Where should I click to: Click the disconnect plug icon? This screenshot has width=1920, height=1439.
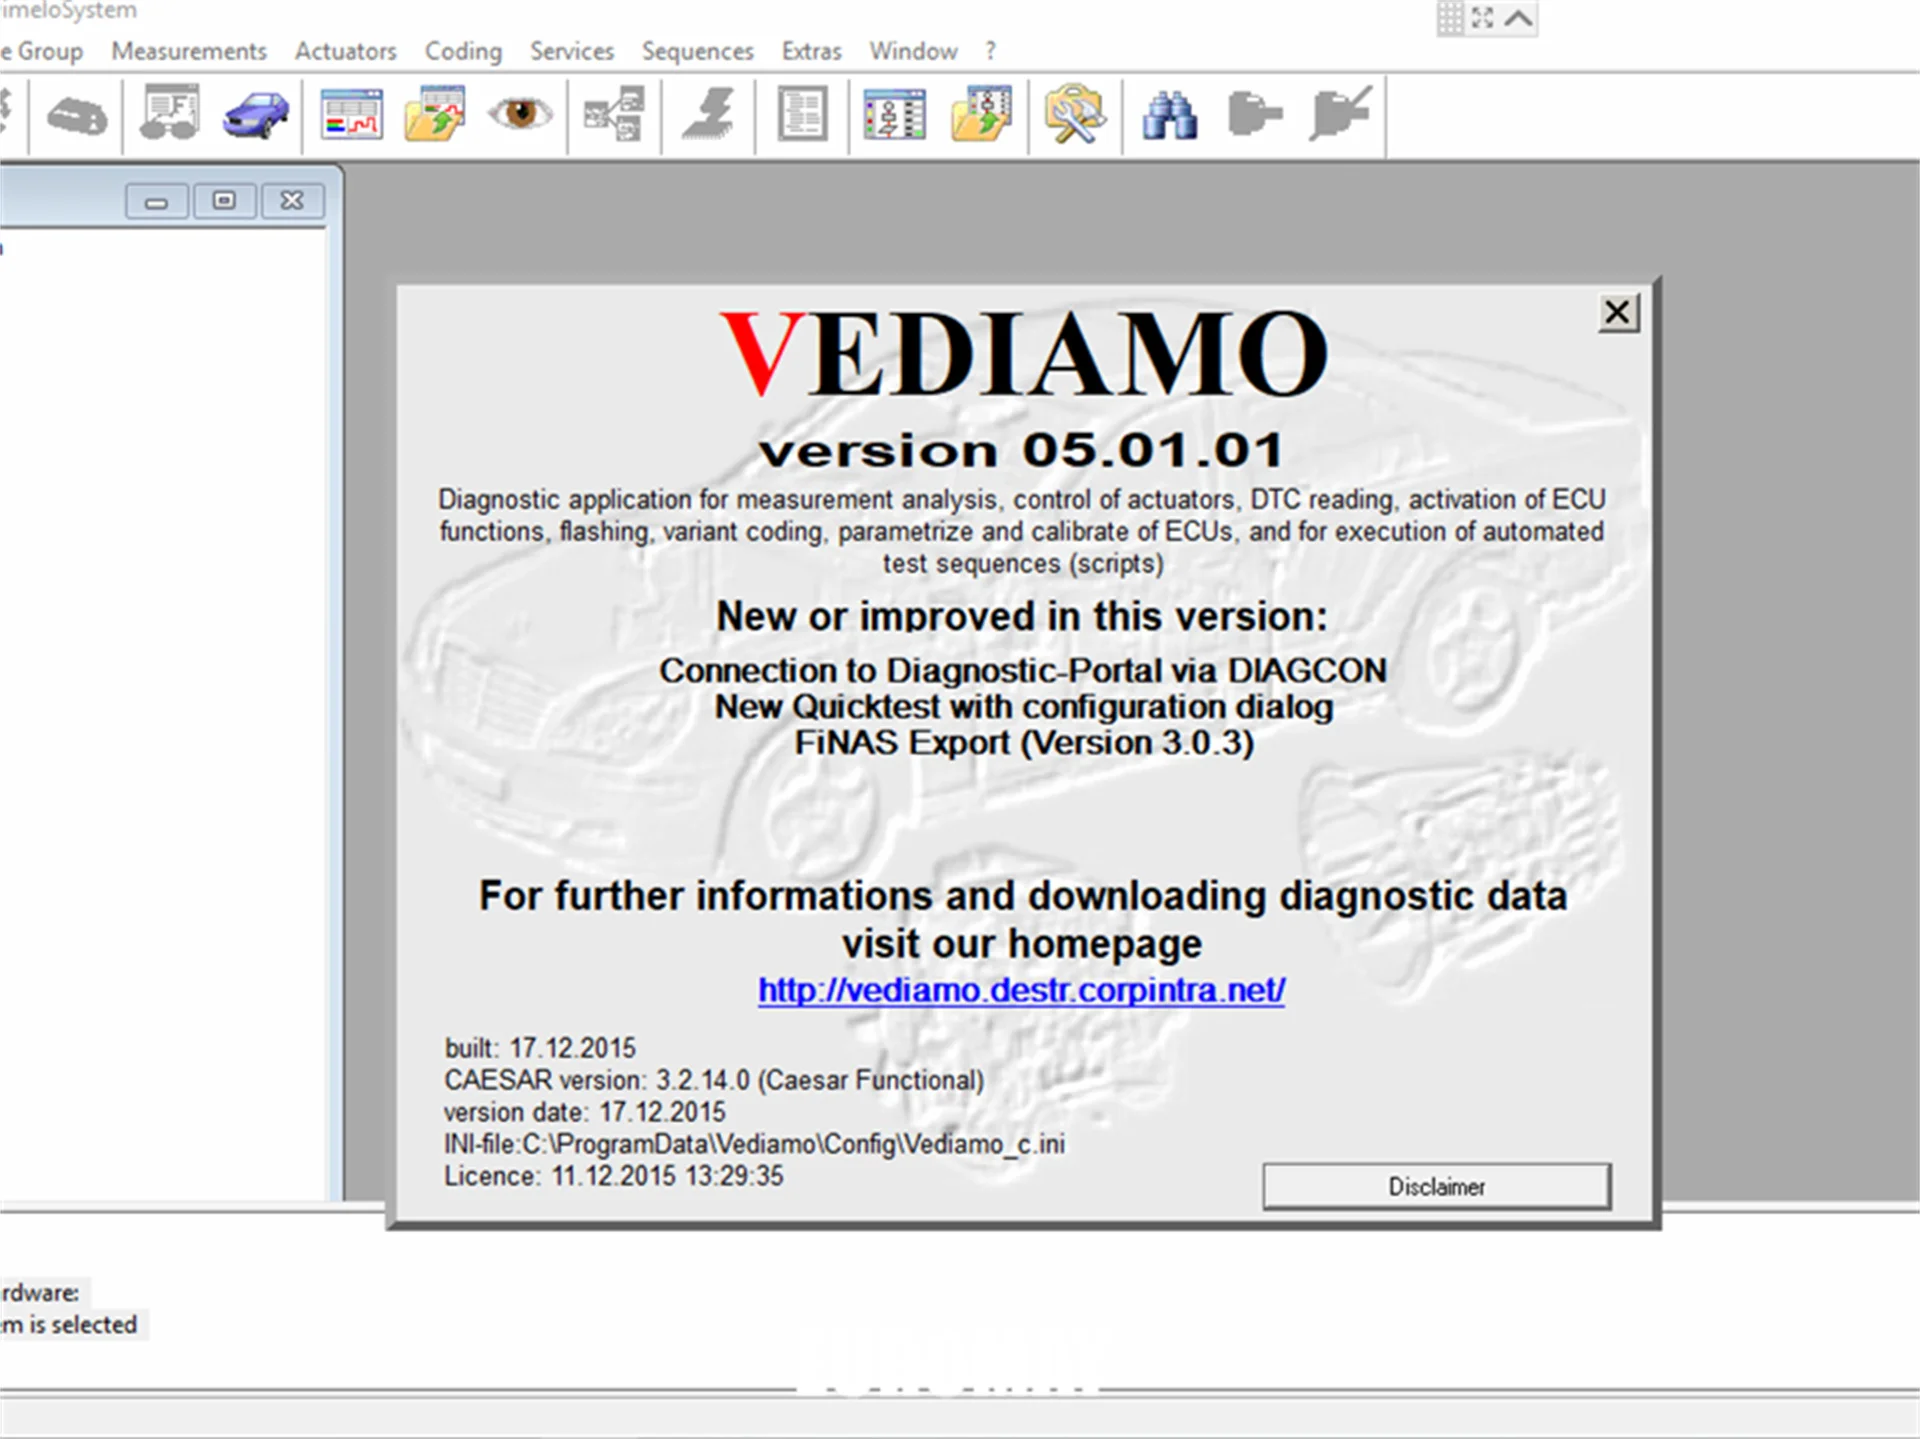coord(1340,113)
